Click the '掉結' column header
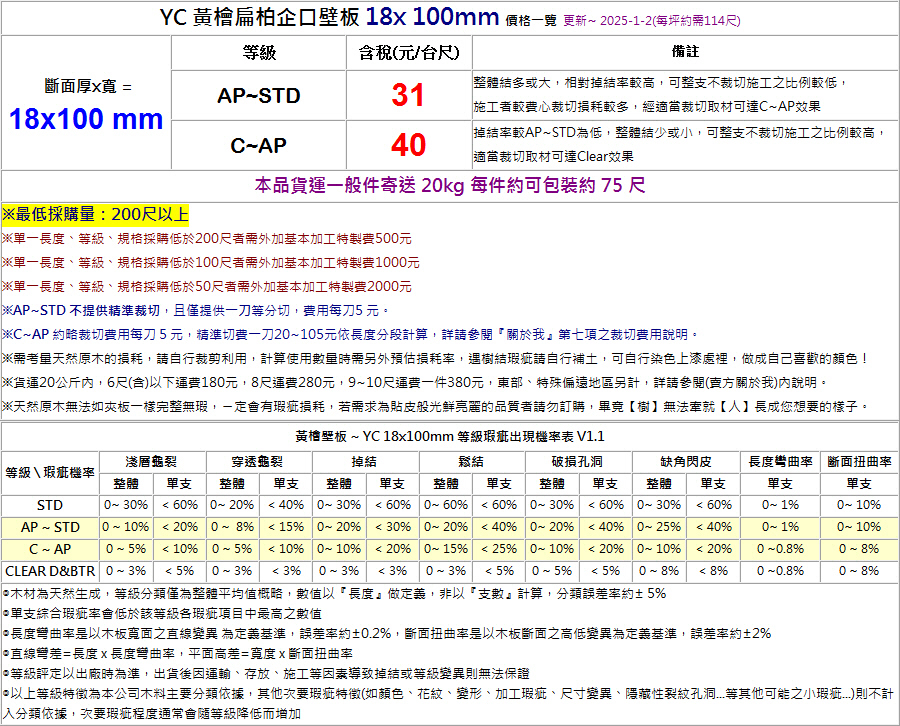Image resolution: width=900 pixels, height=726 pixels. 364,462
